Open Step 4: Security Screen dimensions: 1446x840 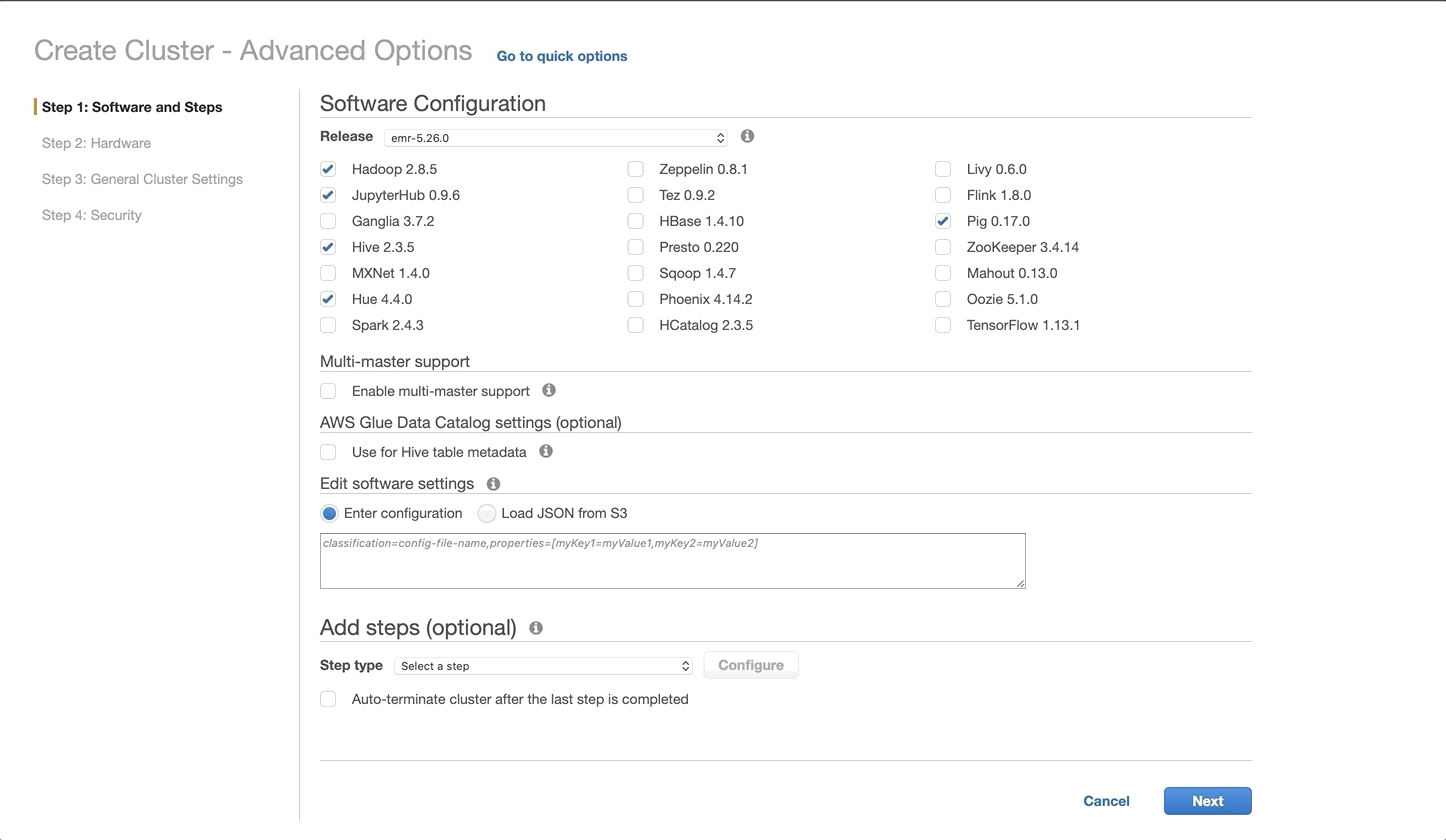(92, 215)
